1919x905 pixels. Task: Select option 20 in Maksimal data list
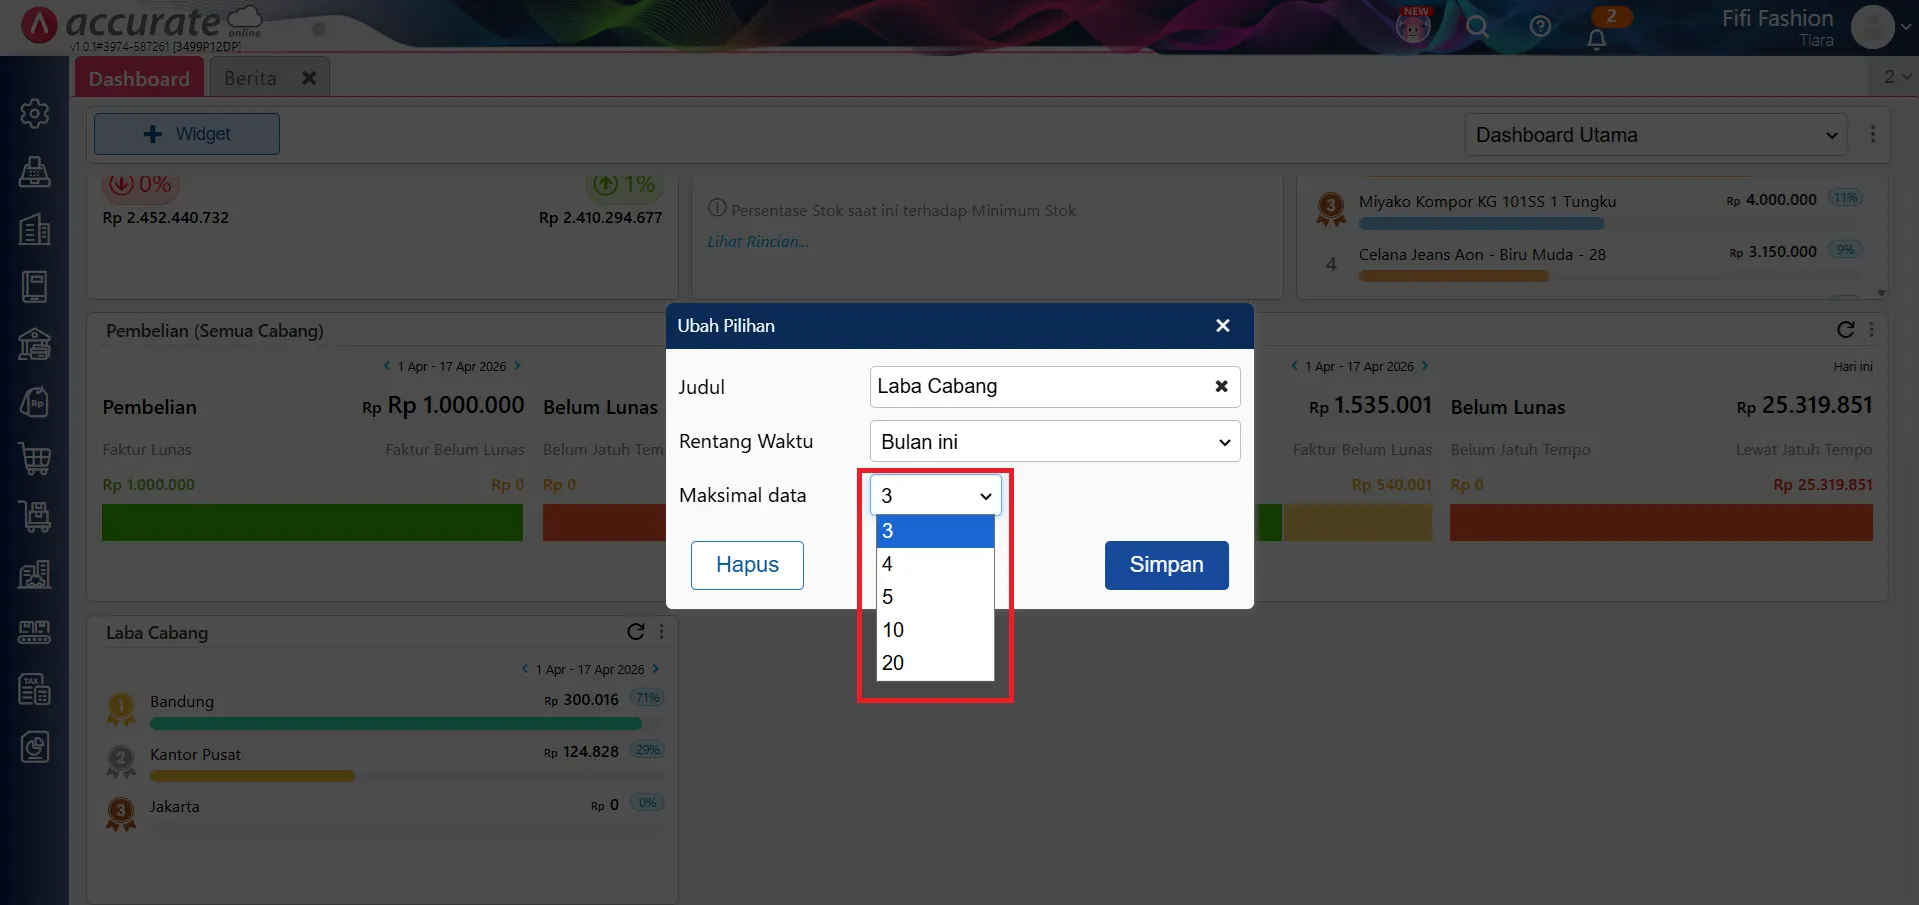coord(935,663)
